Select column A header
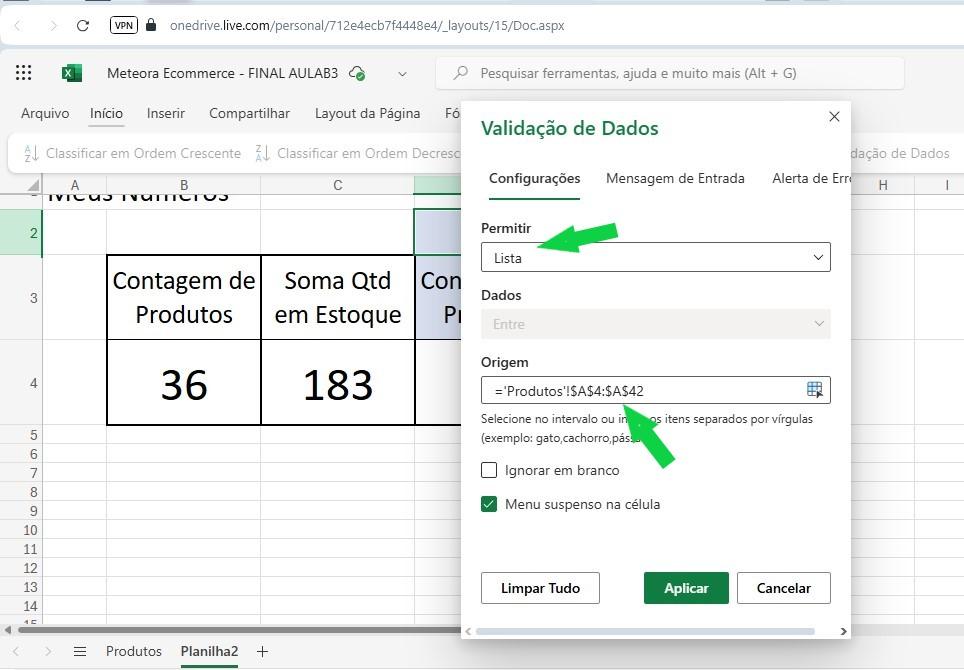 pyautogui.click(x=74, y=185)
